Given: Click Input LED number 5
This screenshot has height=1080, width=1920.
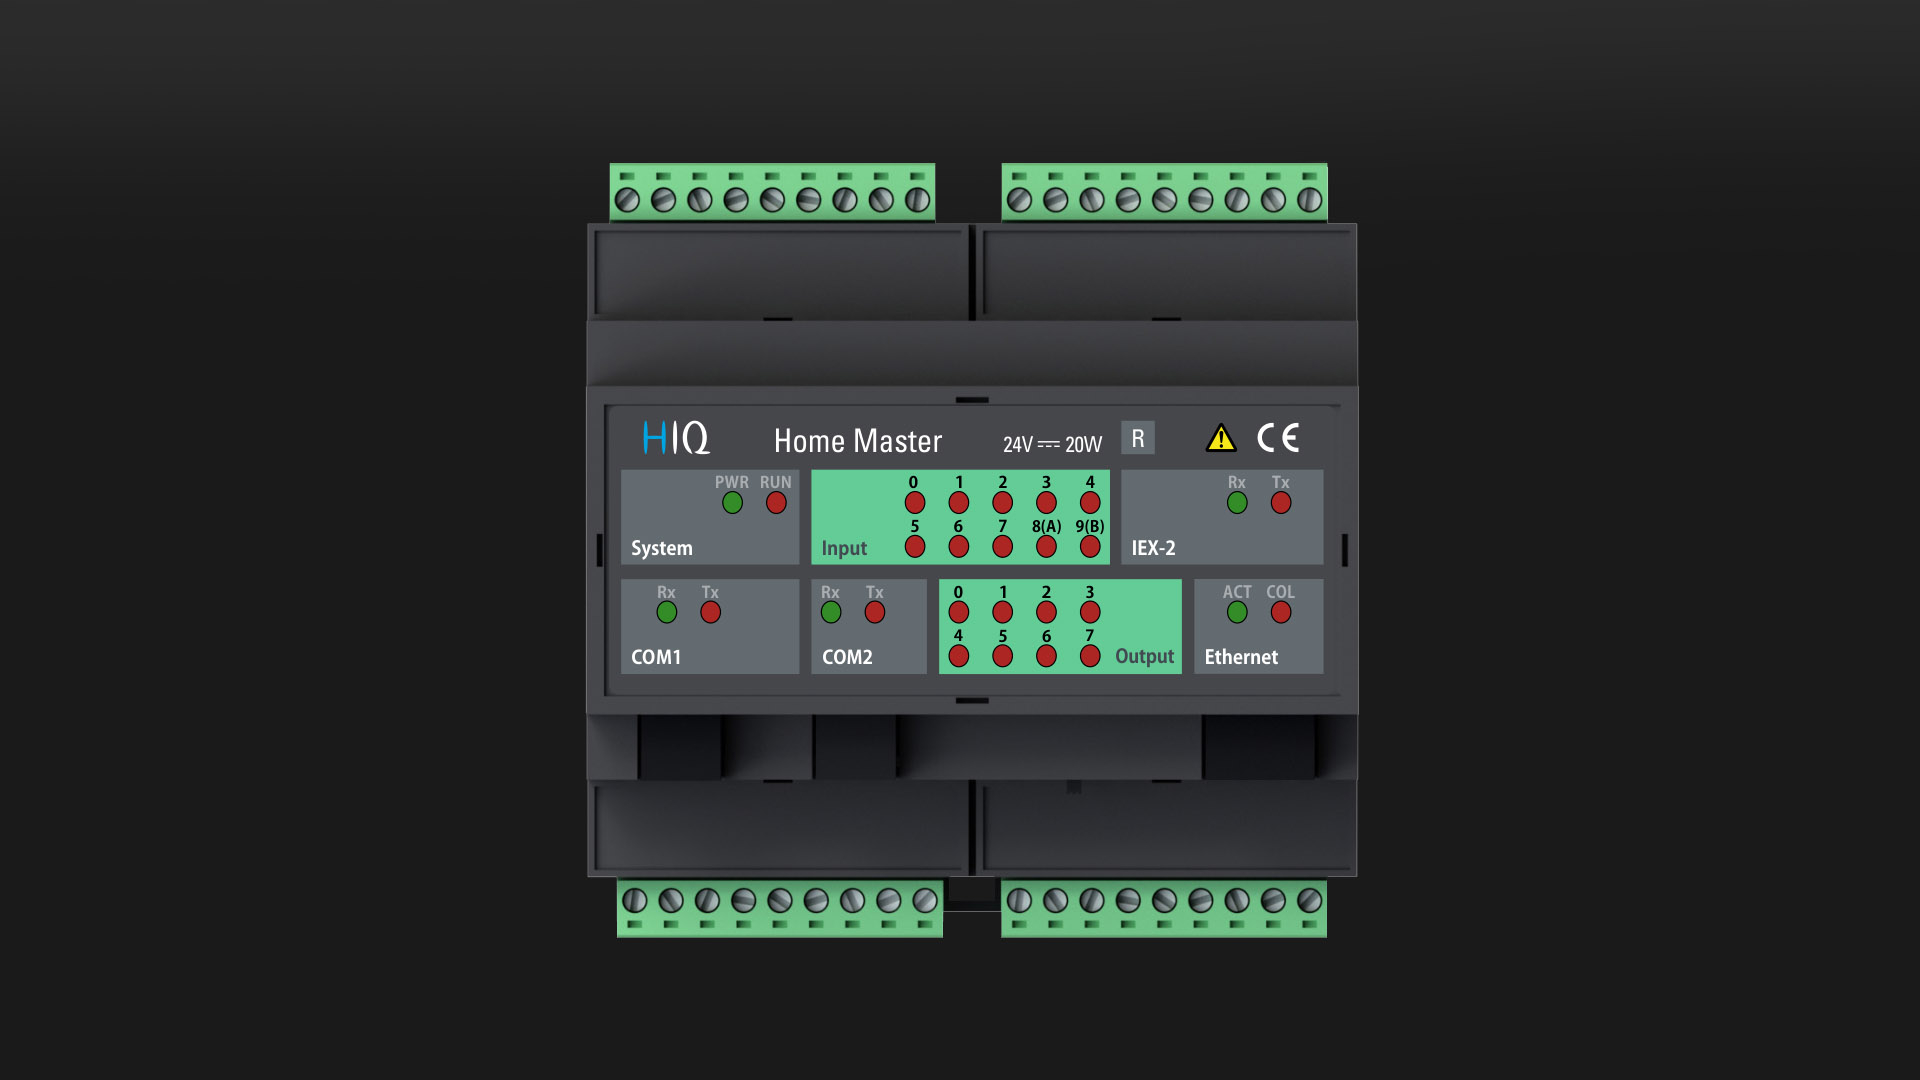Looking at the screenshot, I should tap(915, 547).
